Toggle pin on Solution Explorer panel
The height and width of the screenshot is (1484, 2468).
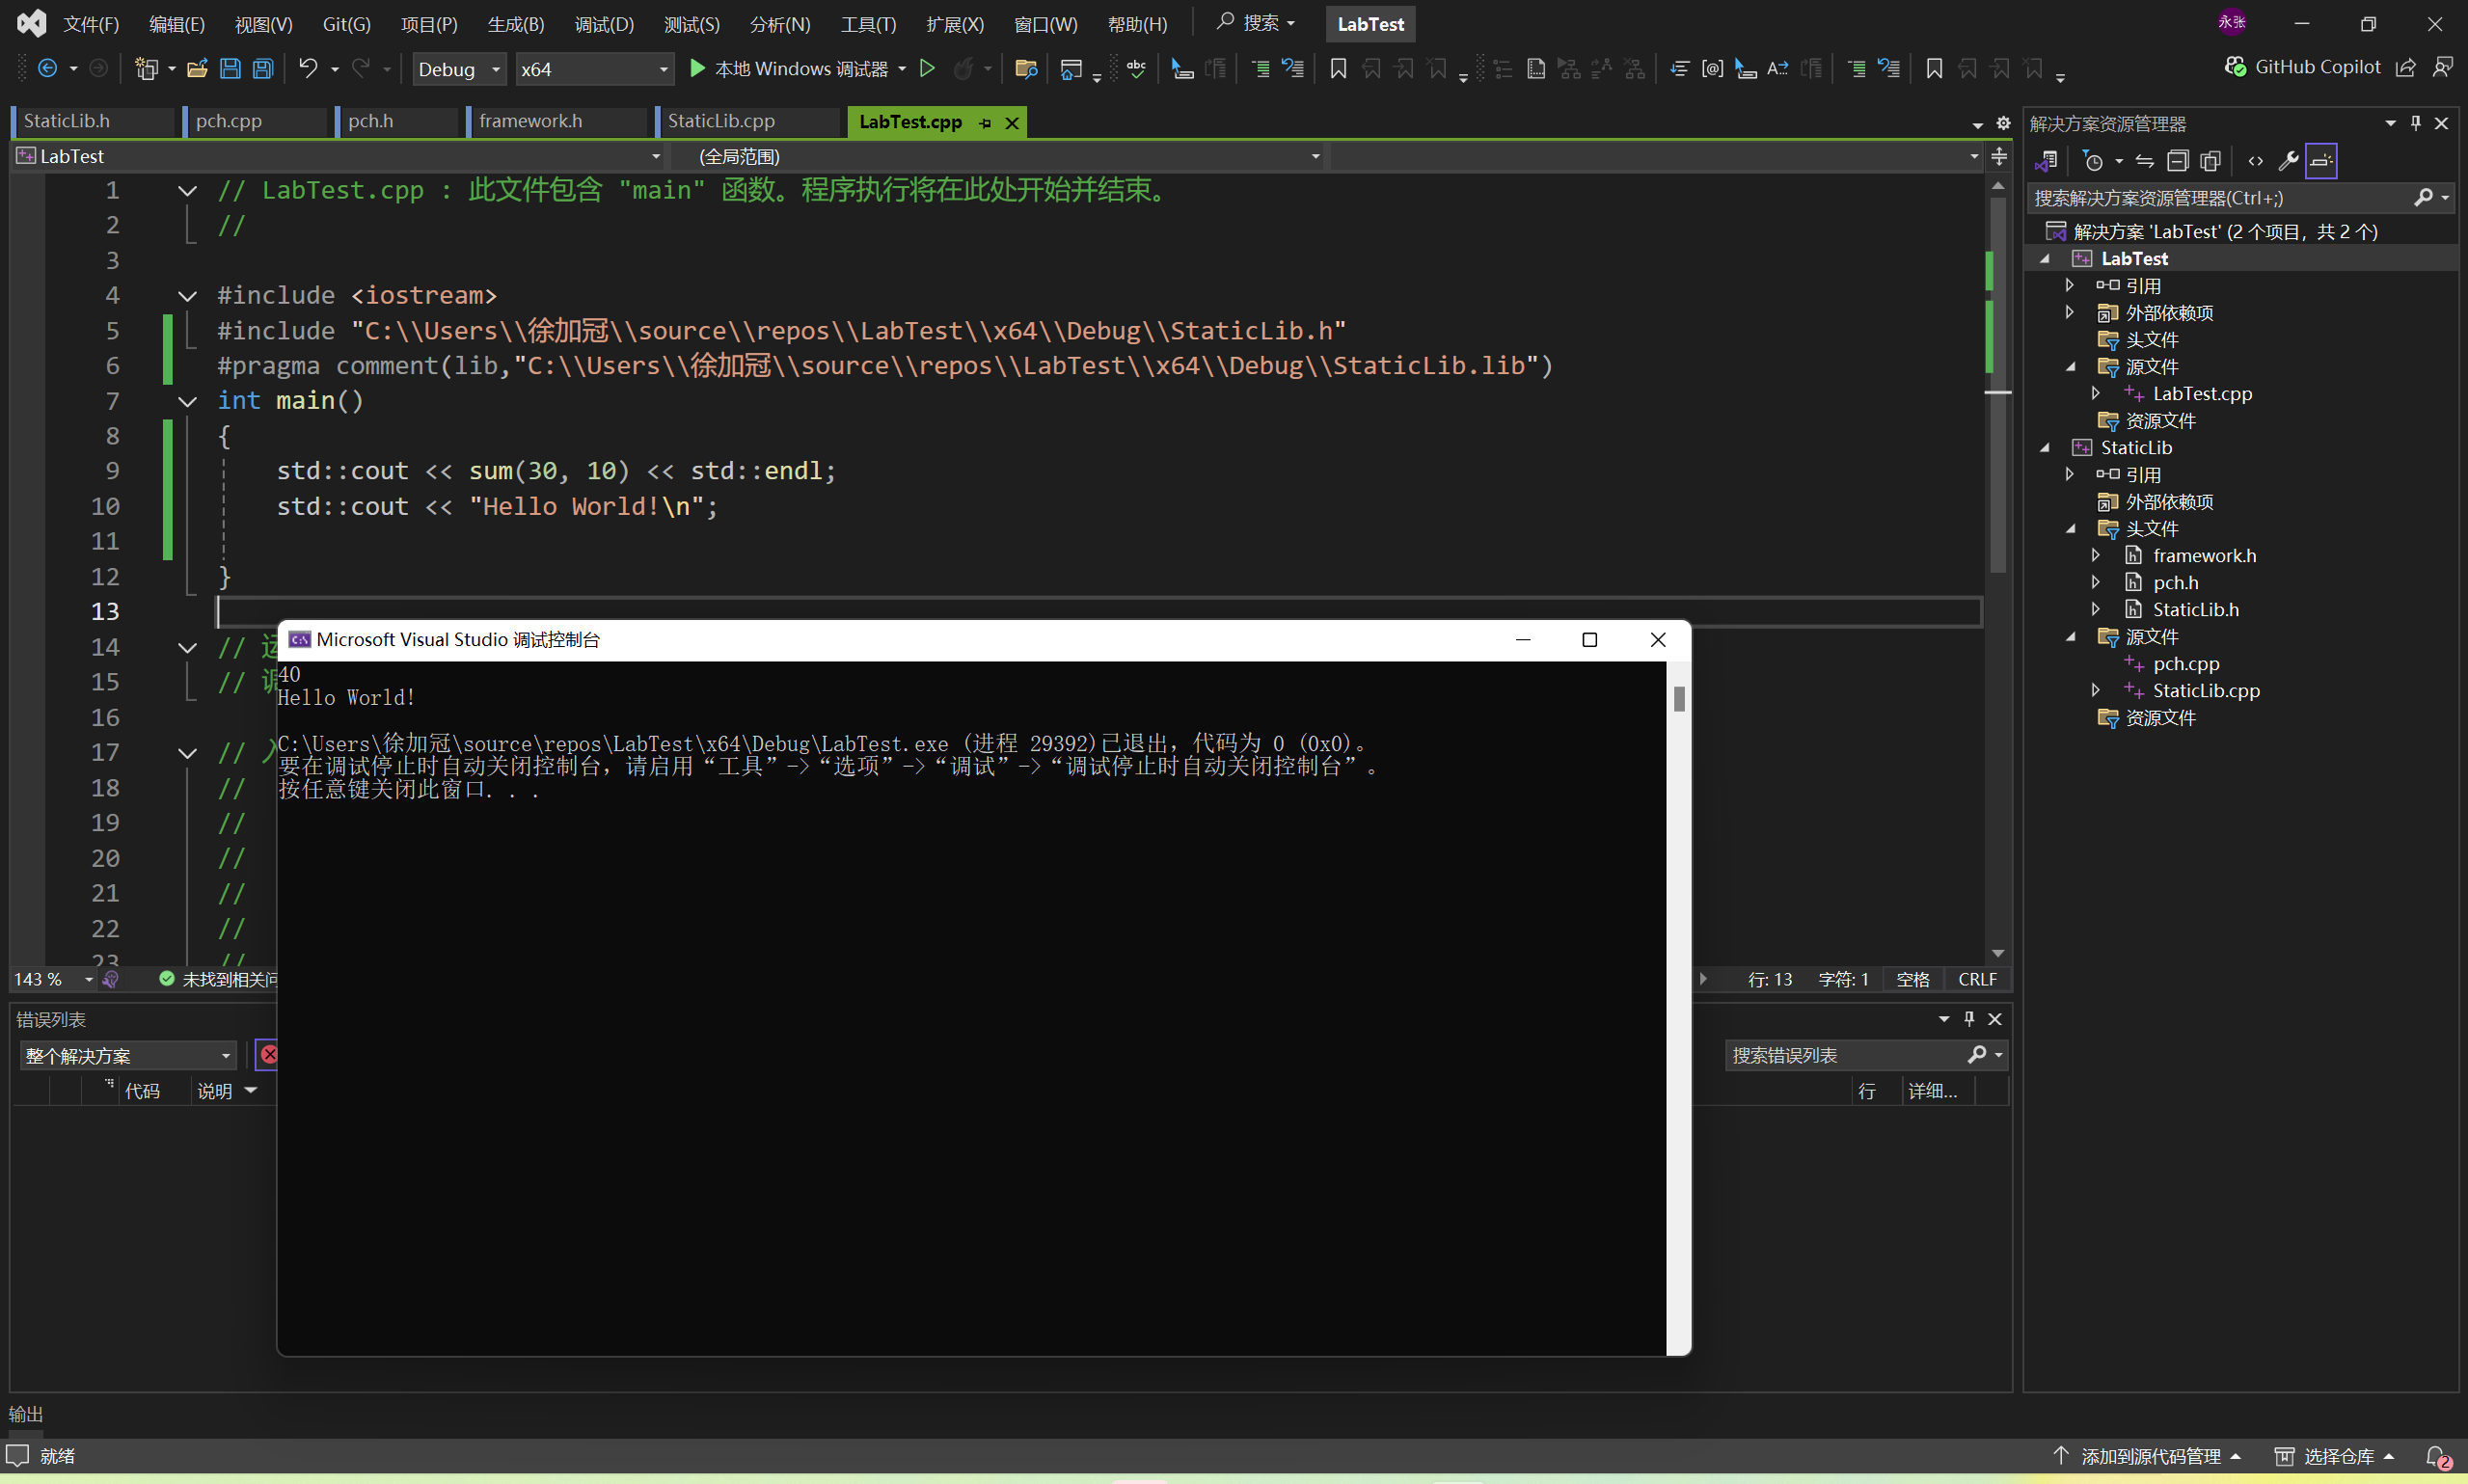pos(2416,123)
